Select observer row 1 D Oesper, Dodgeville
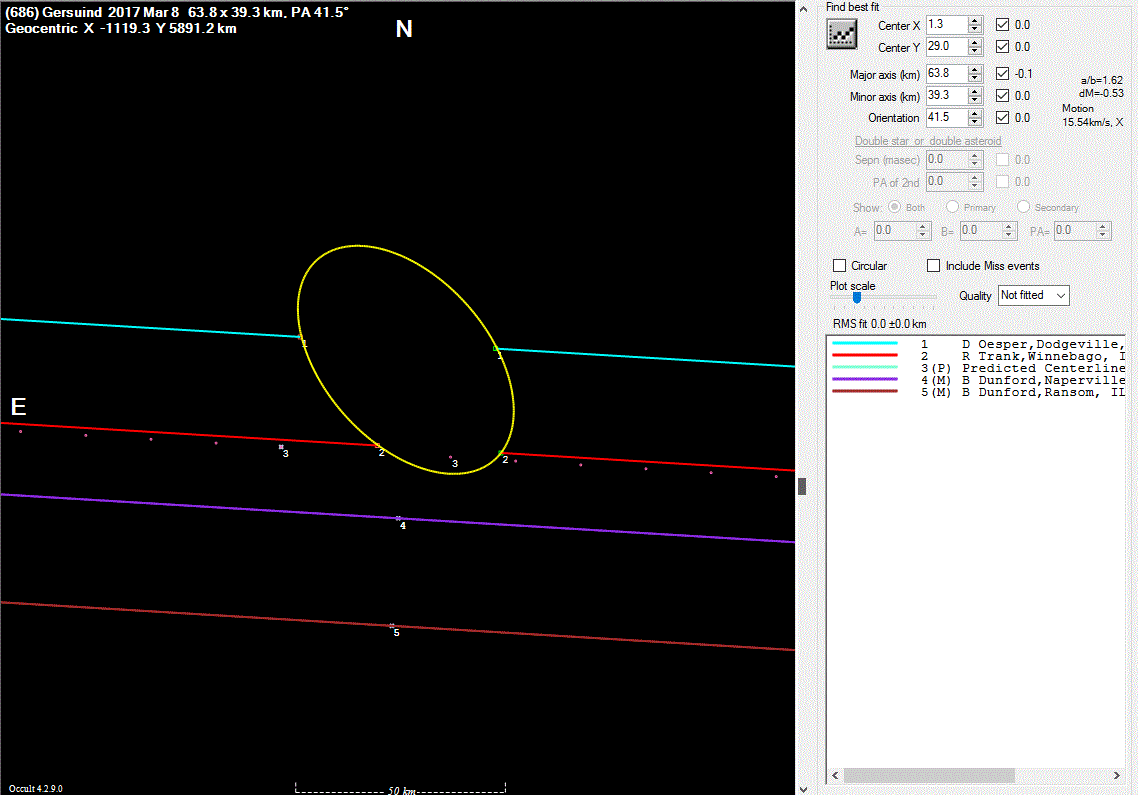1138x795 pixels. tap(977, 344)
